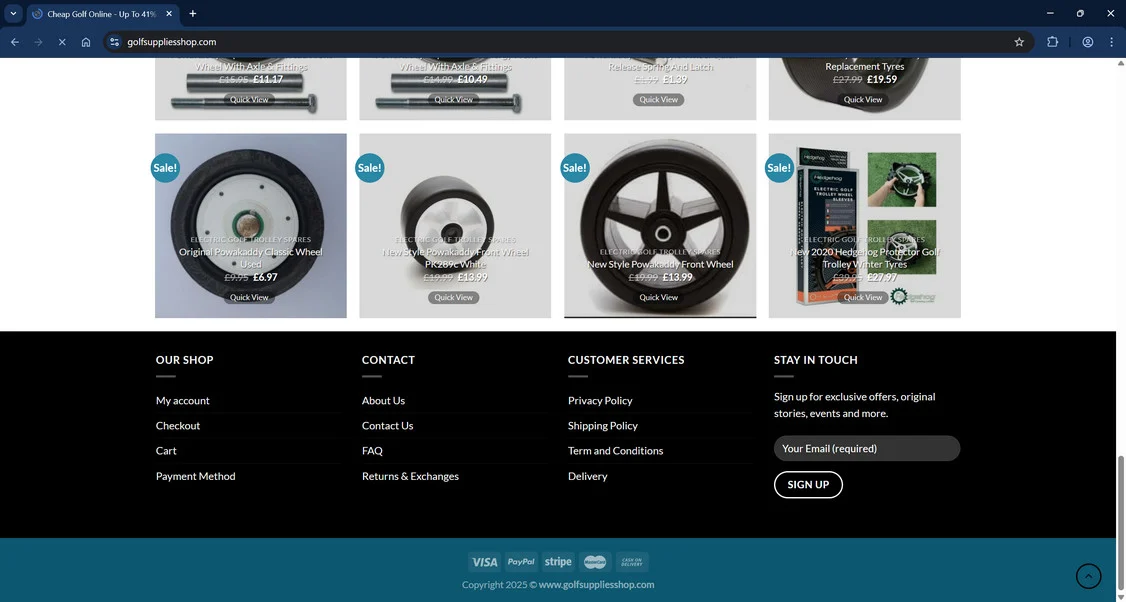Viewport: 1126px width, 602px height.
Task: Switch to the Cheap Golf Online tab
Action: [101, 14]
